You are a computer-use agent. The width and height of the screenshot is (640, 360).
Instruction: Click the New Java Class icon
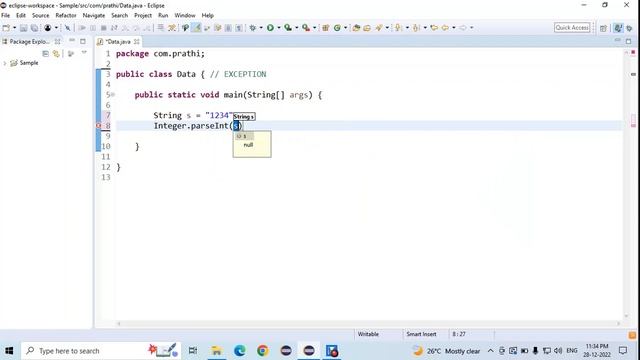point(337,28)
